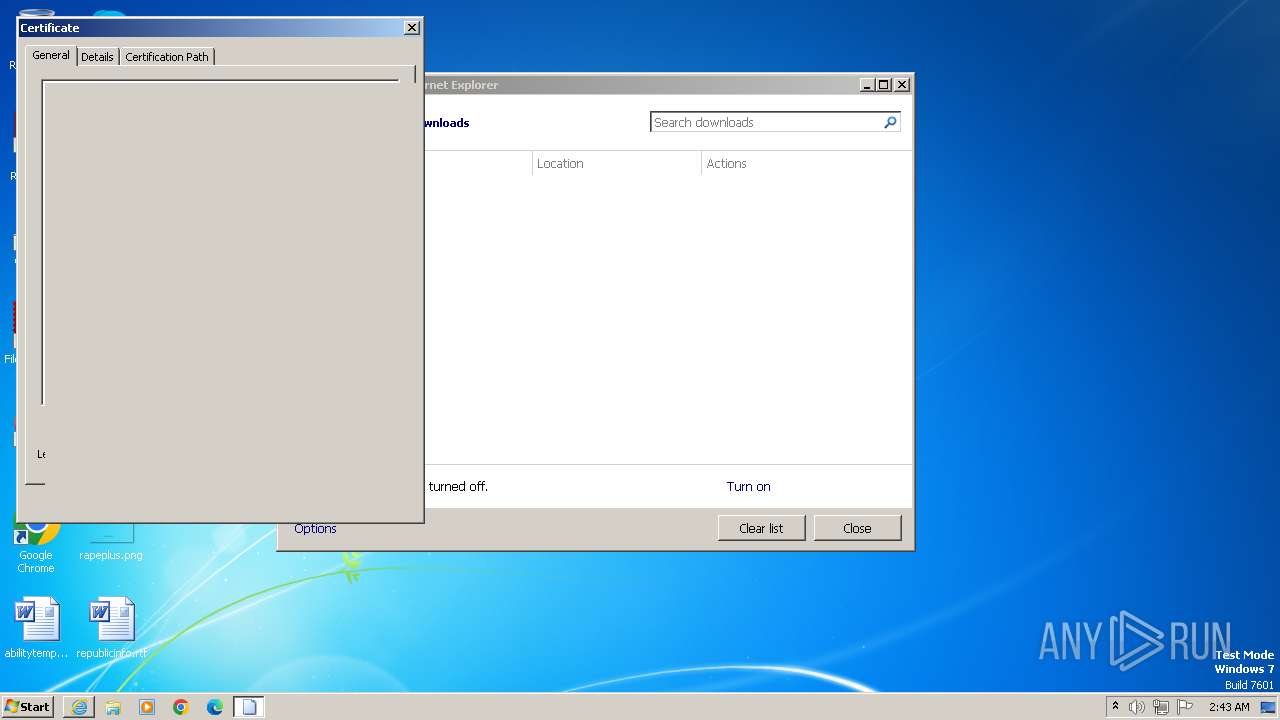Viewport: 1280px width, 720px height.
Task: Open the Options link in downloads window
Action: click(x=315, y=528)
